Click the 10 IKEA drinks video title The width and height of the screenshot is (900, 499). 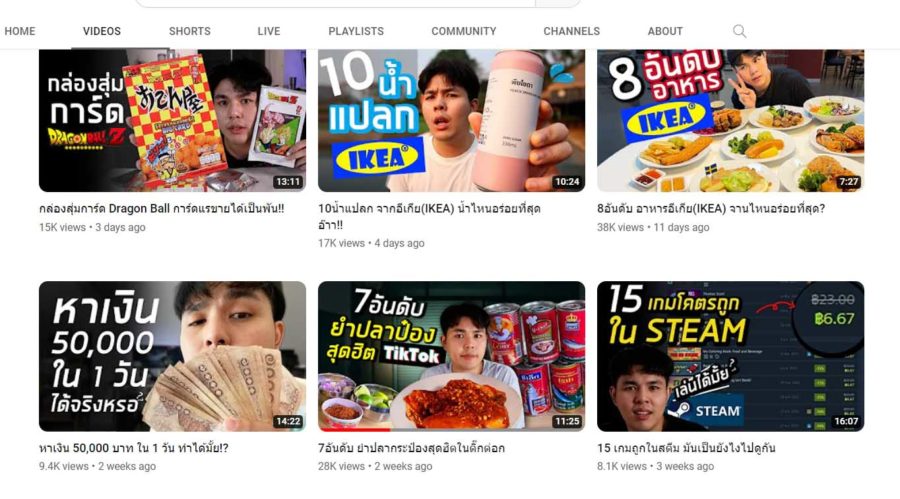coord(429,216)
